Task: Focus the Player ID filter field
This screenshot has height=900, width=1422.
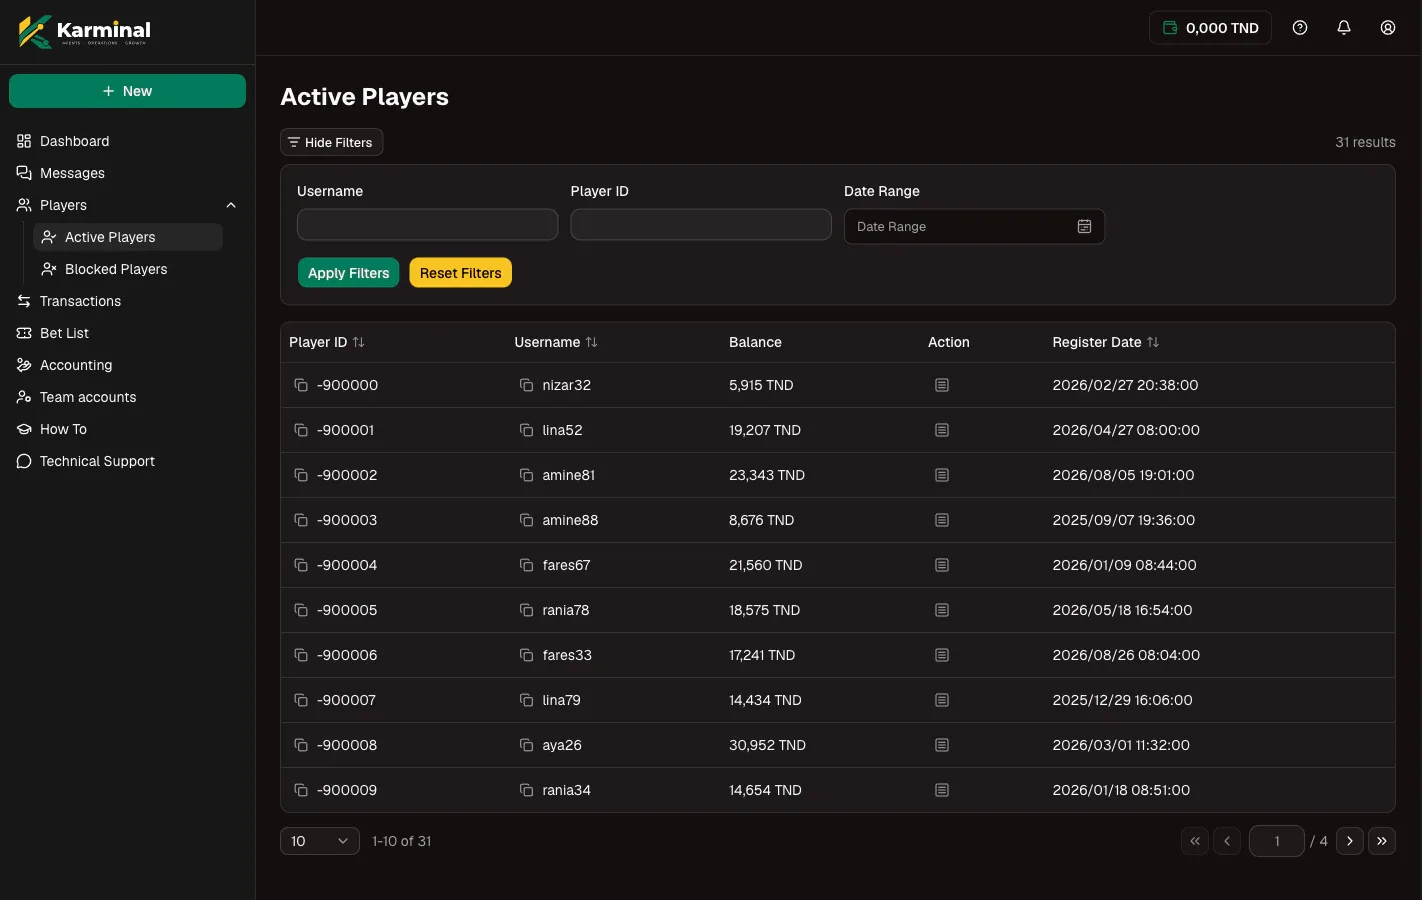Action: (x=701, y=225)
